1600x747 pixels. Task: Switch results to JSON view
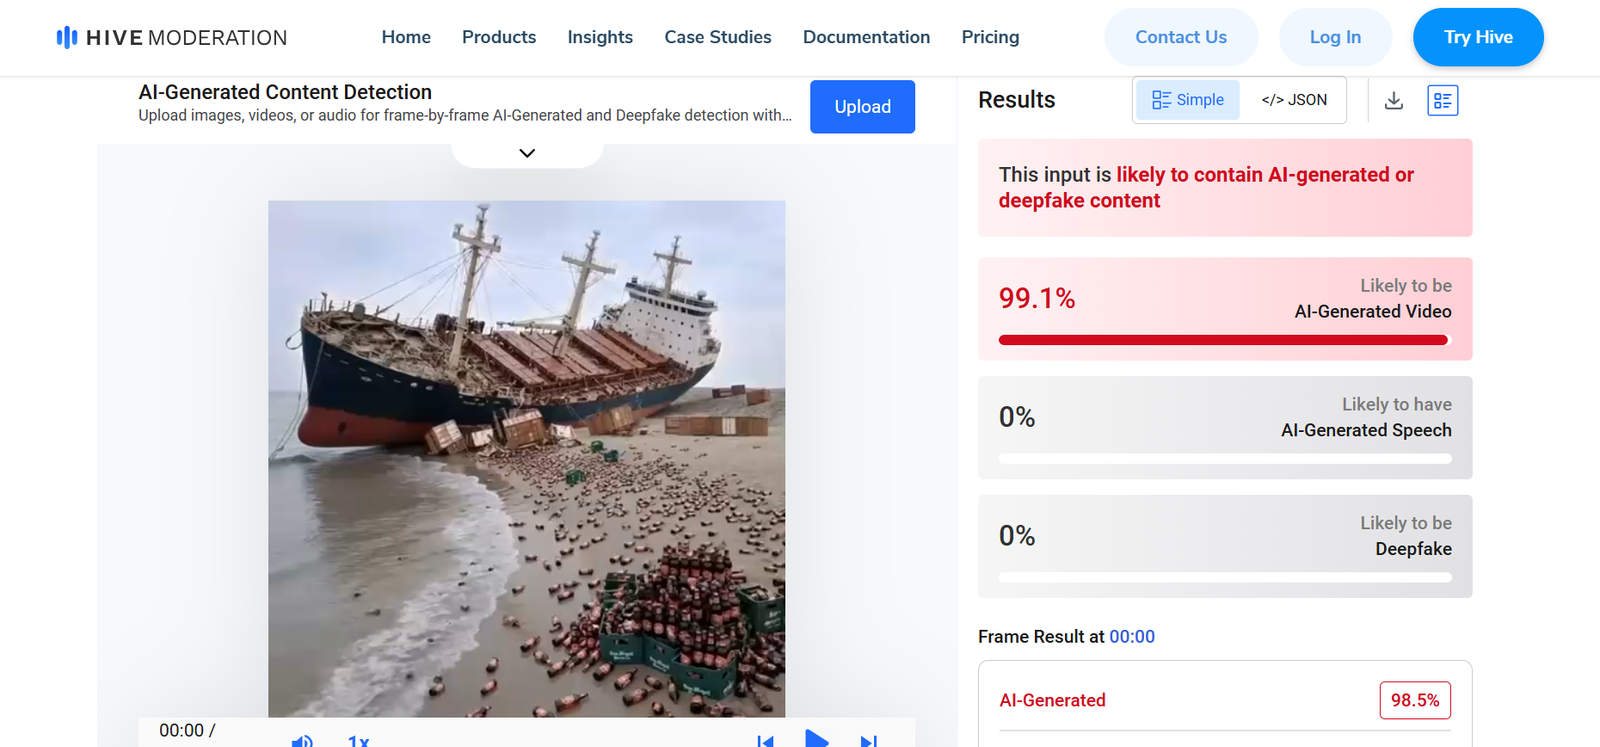(x=1294, y=100)
